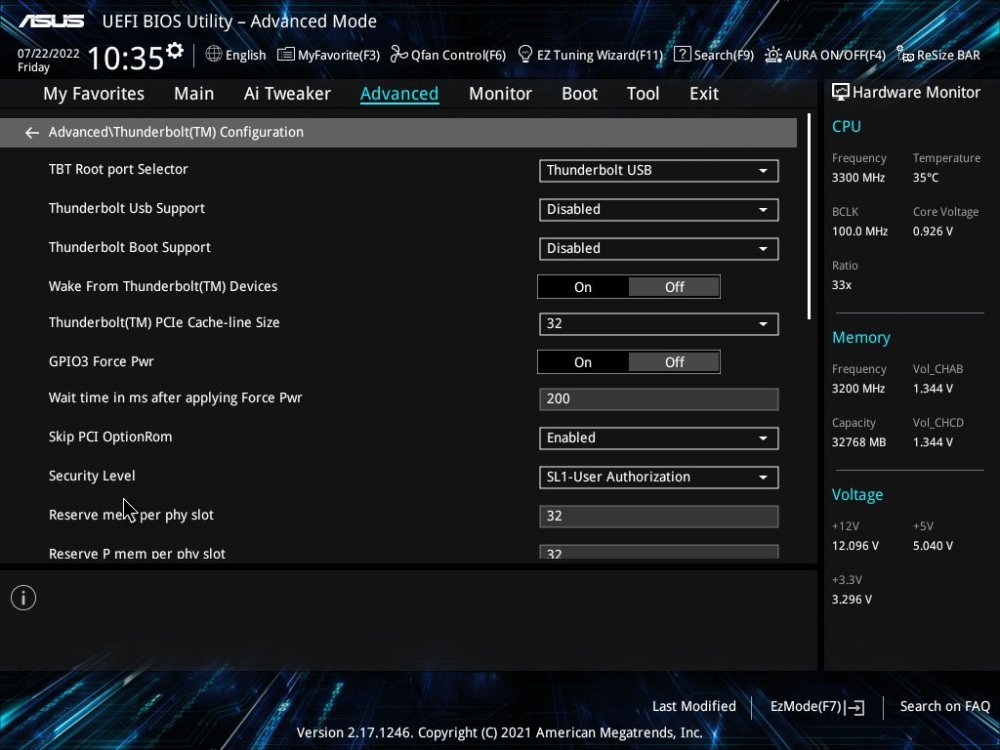The image size is (1000, 750).
Task: Click the memory capacity 32768 MB value
Action: (858, 443)
